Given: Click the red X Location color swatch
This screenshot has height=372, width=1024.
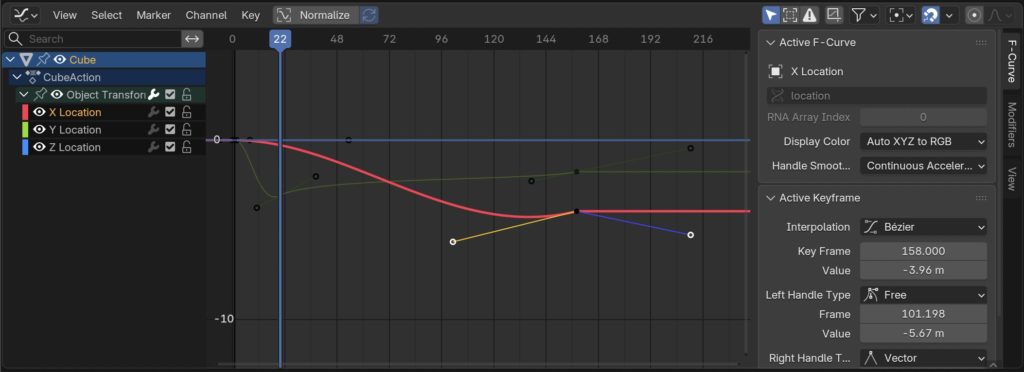Looking at the screenshot, I should (x=25, y=112).
